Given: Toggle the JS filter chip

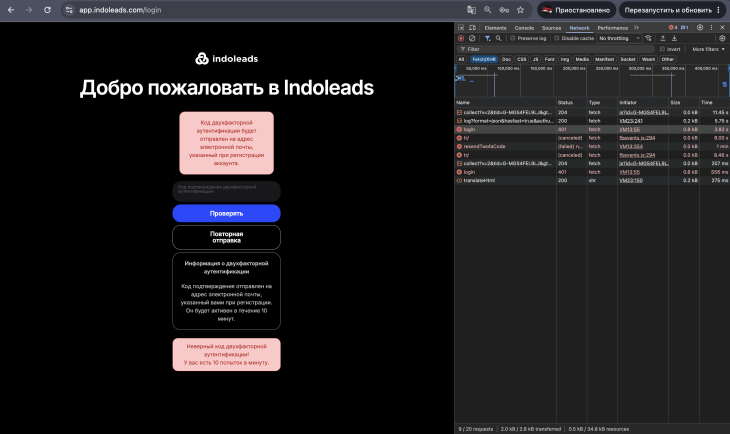Looking at the screenshot, I should click(x=535, y=59).
